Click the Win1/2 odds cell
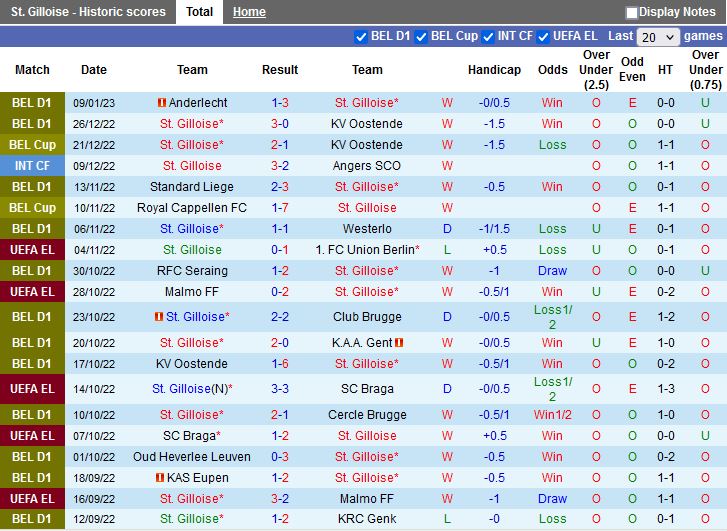727x531 pixels. tap(553, 415)
